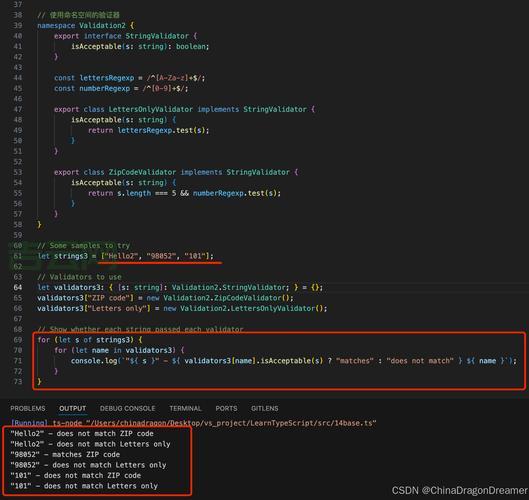Select the DEBUG CONSOLE tab
Screen dimensions: 529x500
(128, 408)
